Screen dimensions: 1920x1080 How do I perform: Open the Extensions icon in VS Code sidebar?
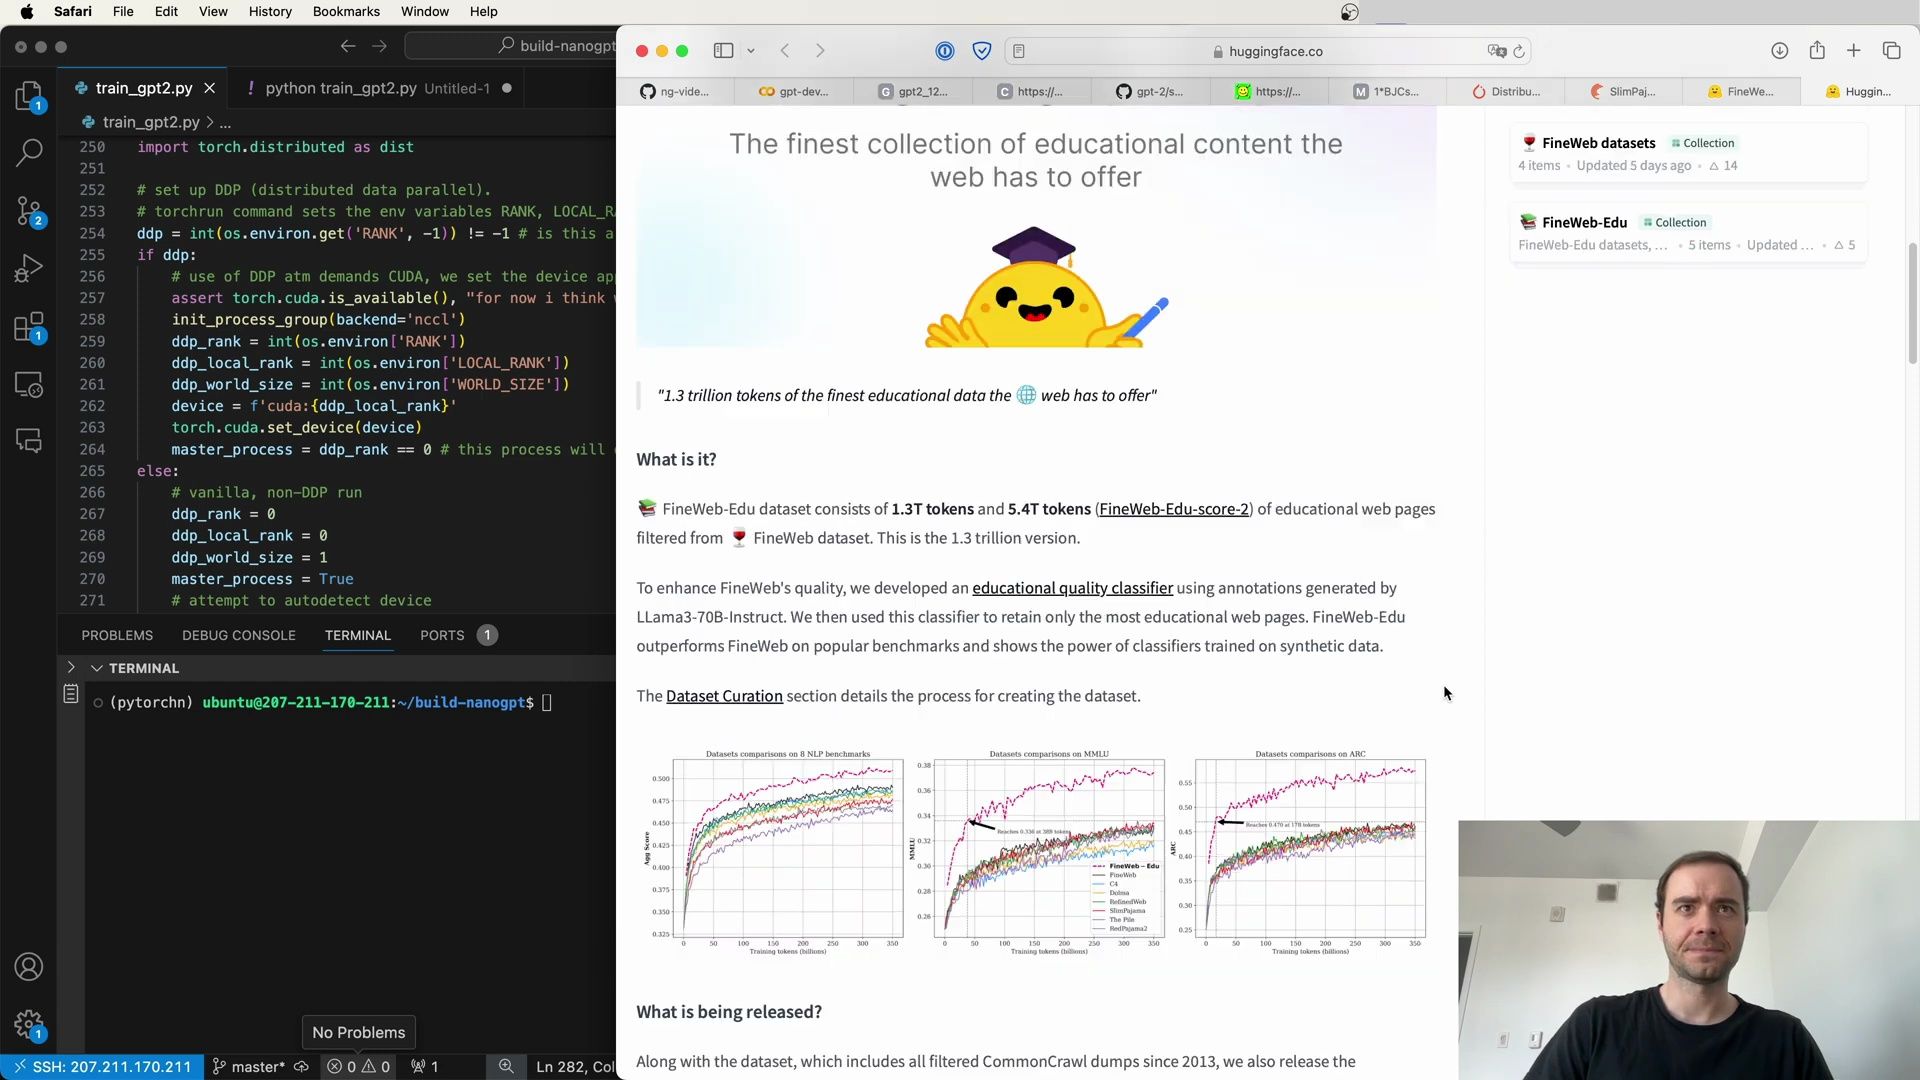tap(29, 326)
